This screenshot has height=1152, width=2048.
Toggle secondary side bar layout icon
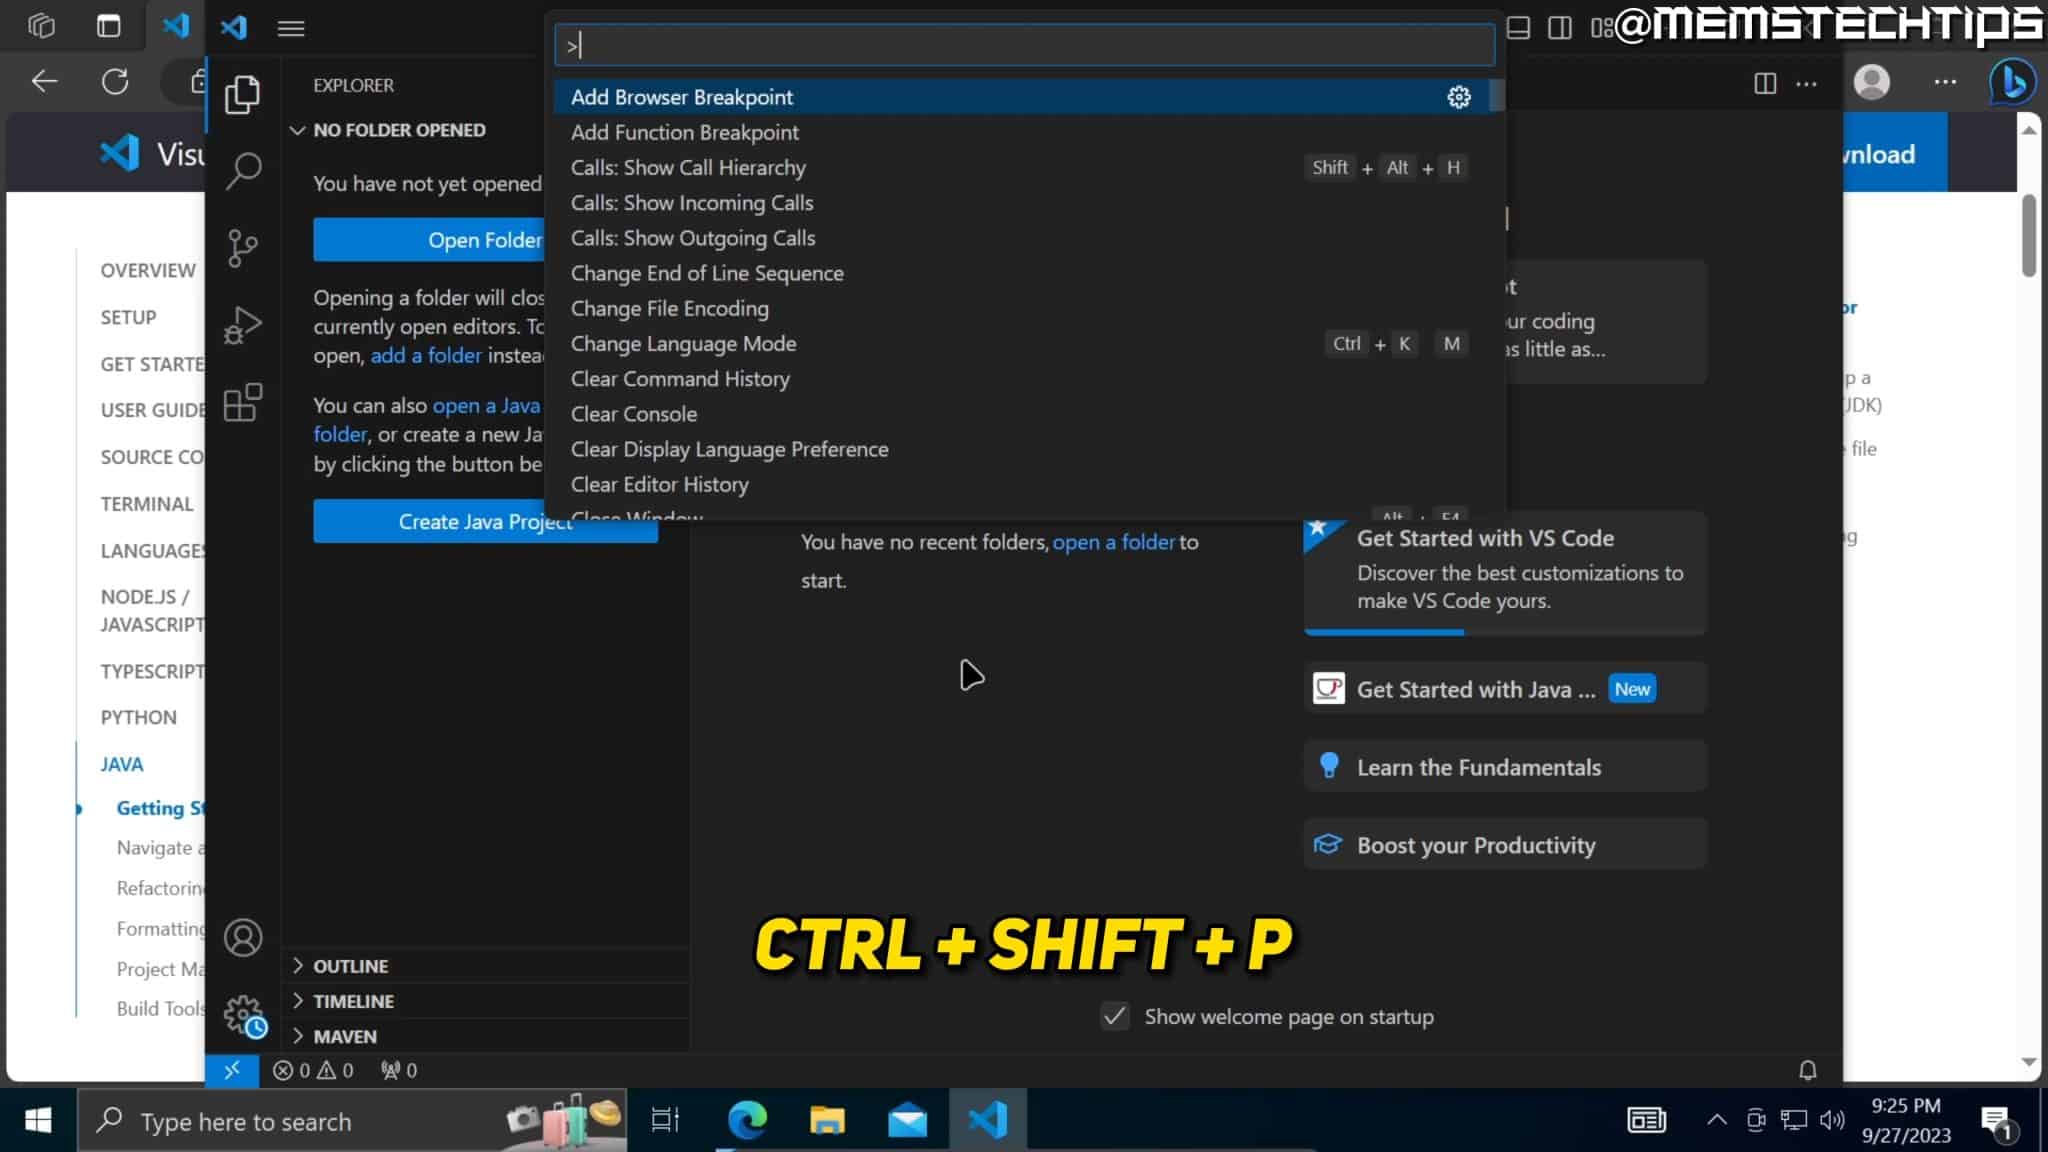pyautogui.click(x=1560, y=28)
